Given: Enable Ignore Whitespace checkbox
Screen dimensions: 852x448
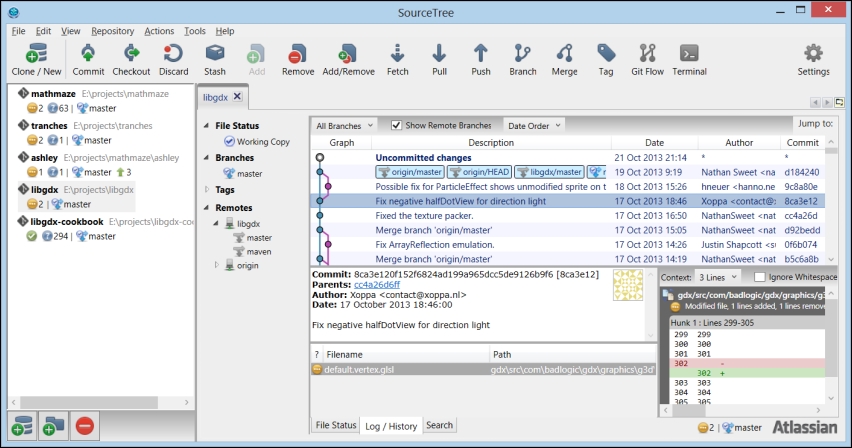Looking at the screenshot, I should [x=760, y=277].
